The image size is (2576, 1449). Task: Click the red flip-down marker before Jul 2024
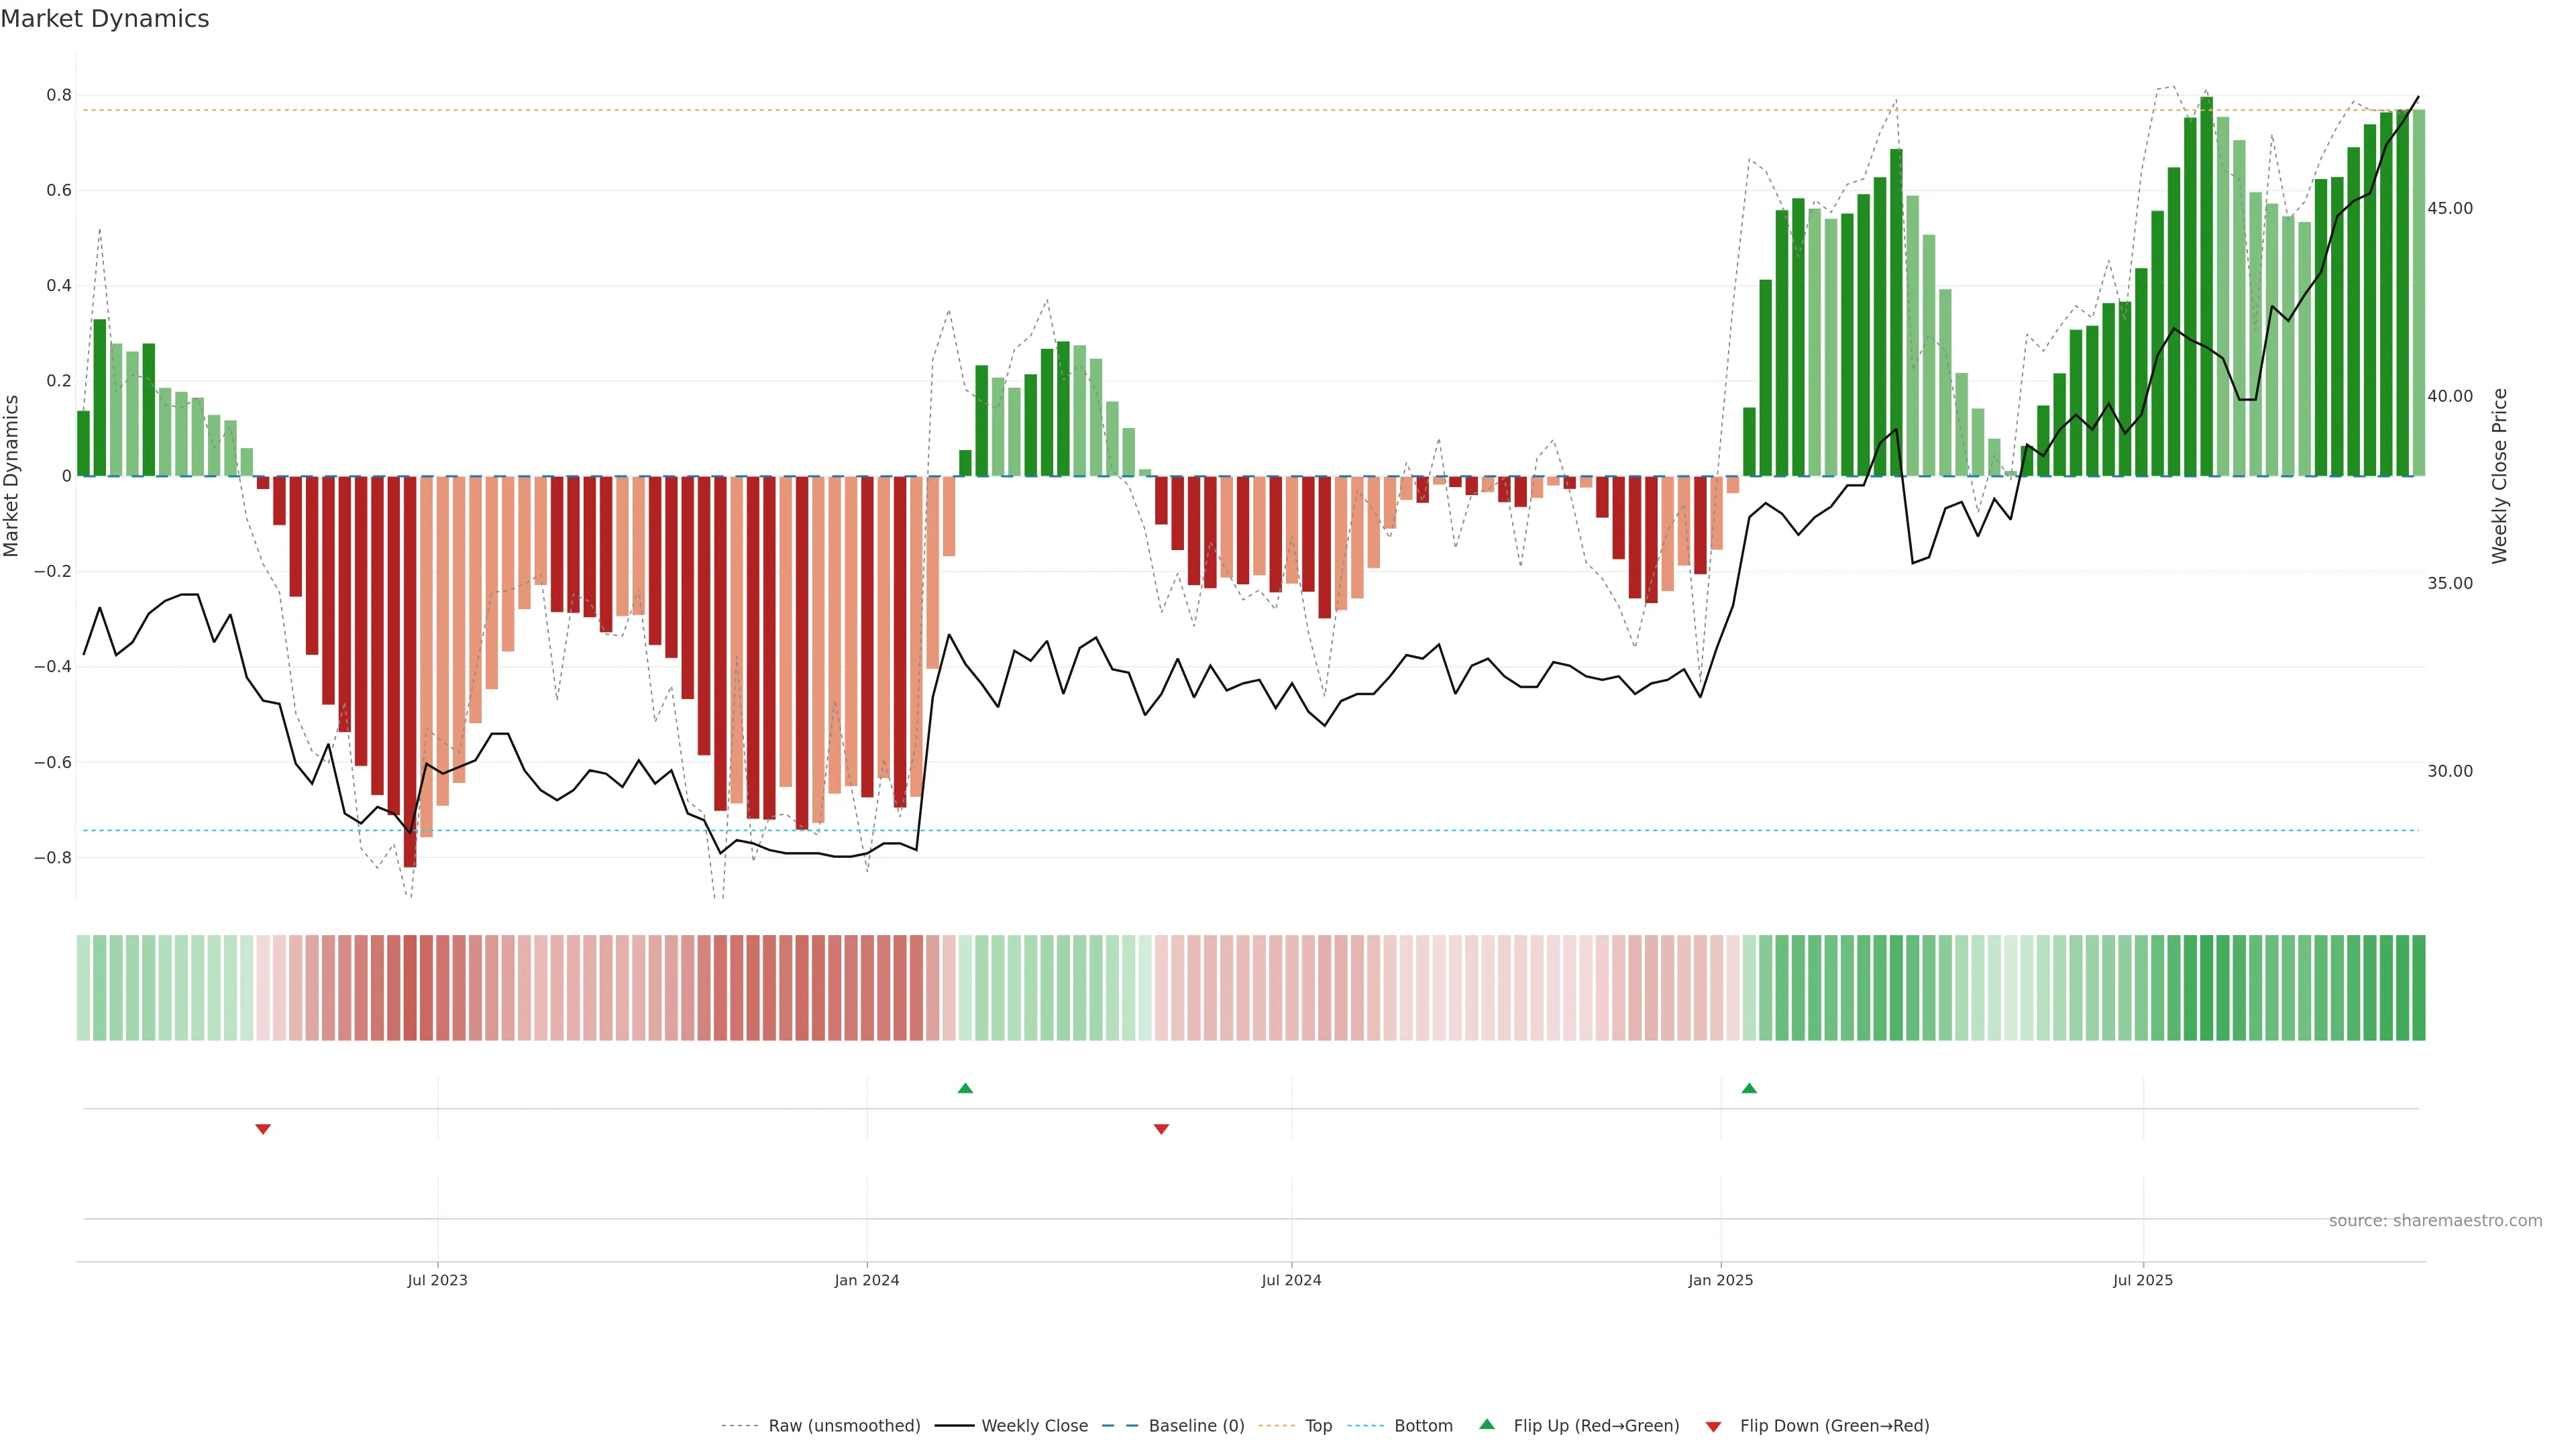(x=1161, y=1129)
